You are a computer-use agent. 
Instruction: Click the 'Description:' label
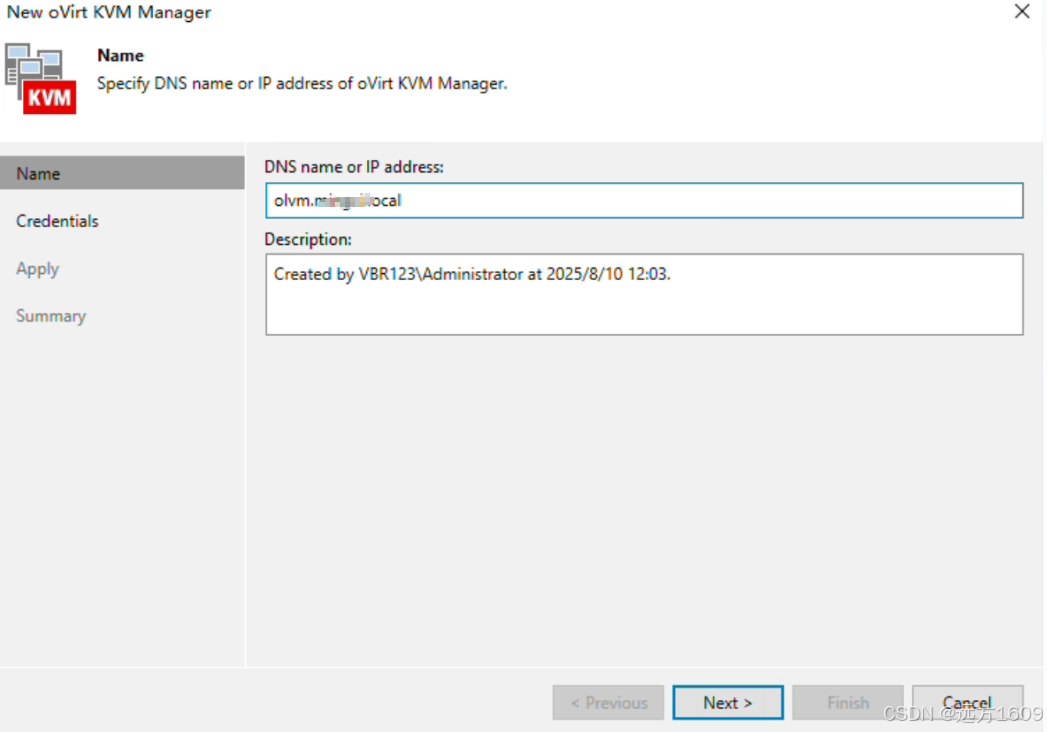pos(308,239)
